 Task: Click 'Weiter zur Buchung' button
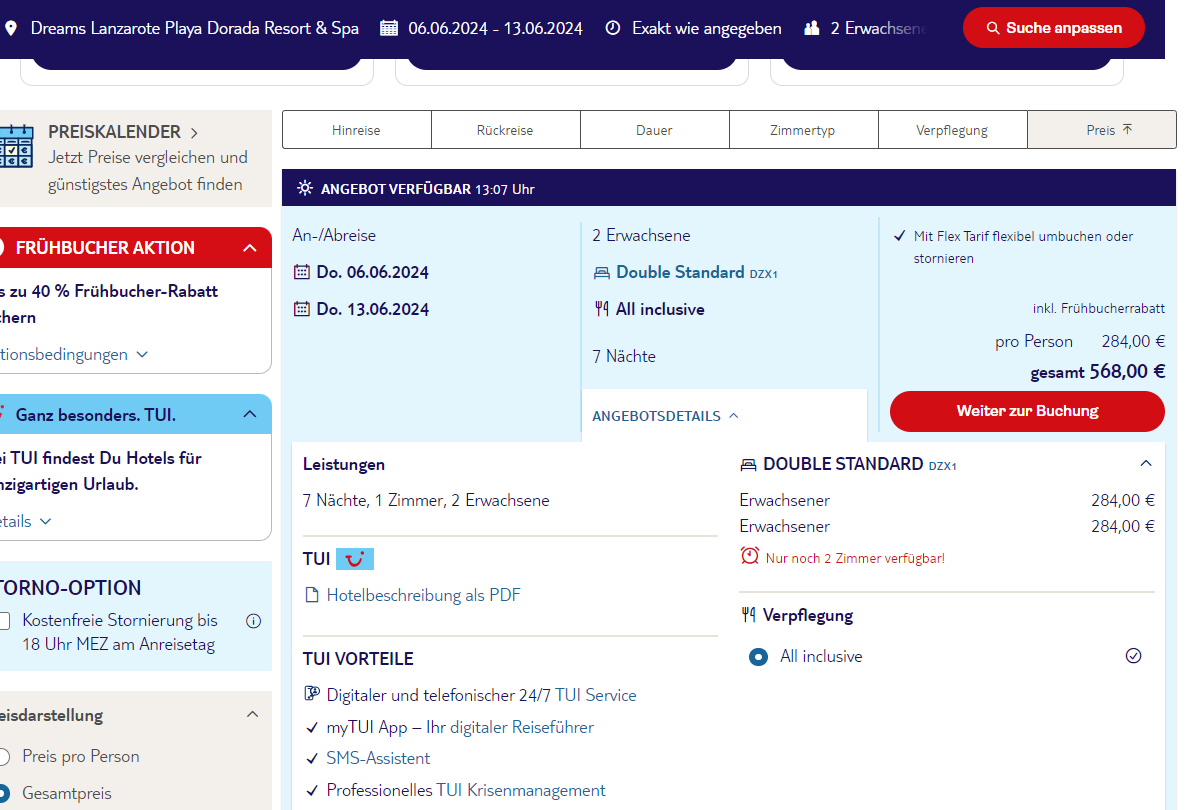pos(1027,411)
